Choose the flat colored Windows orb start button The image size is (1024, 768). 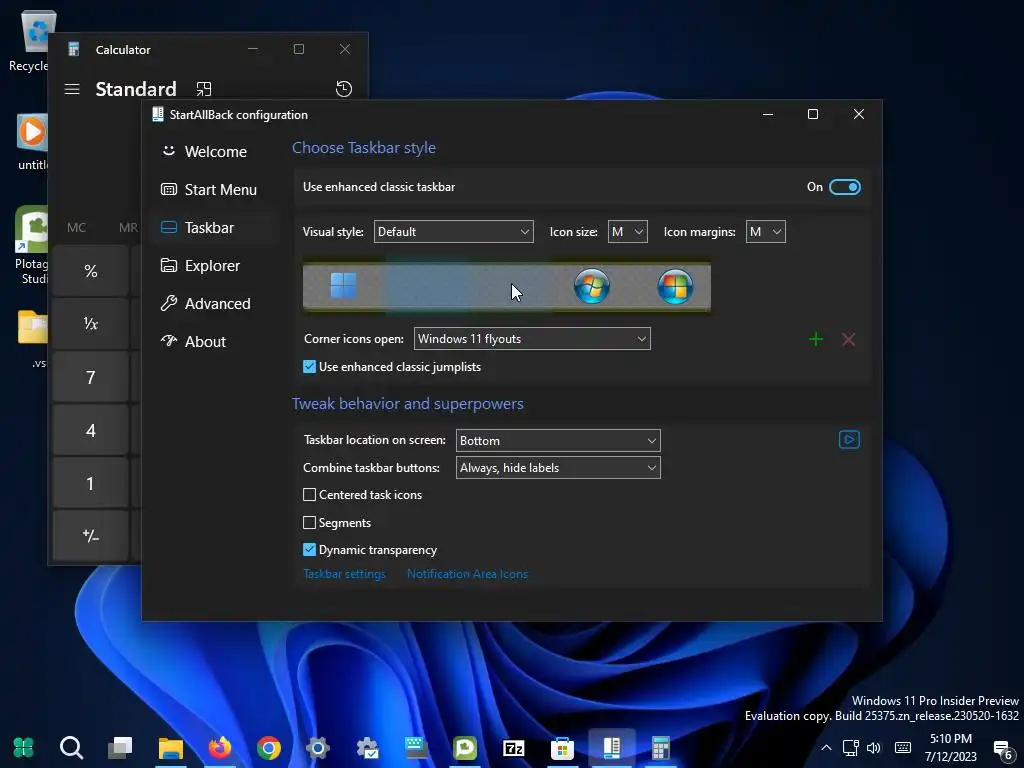click(x=675, y=287)
